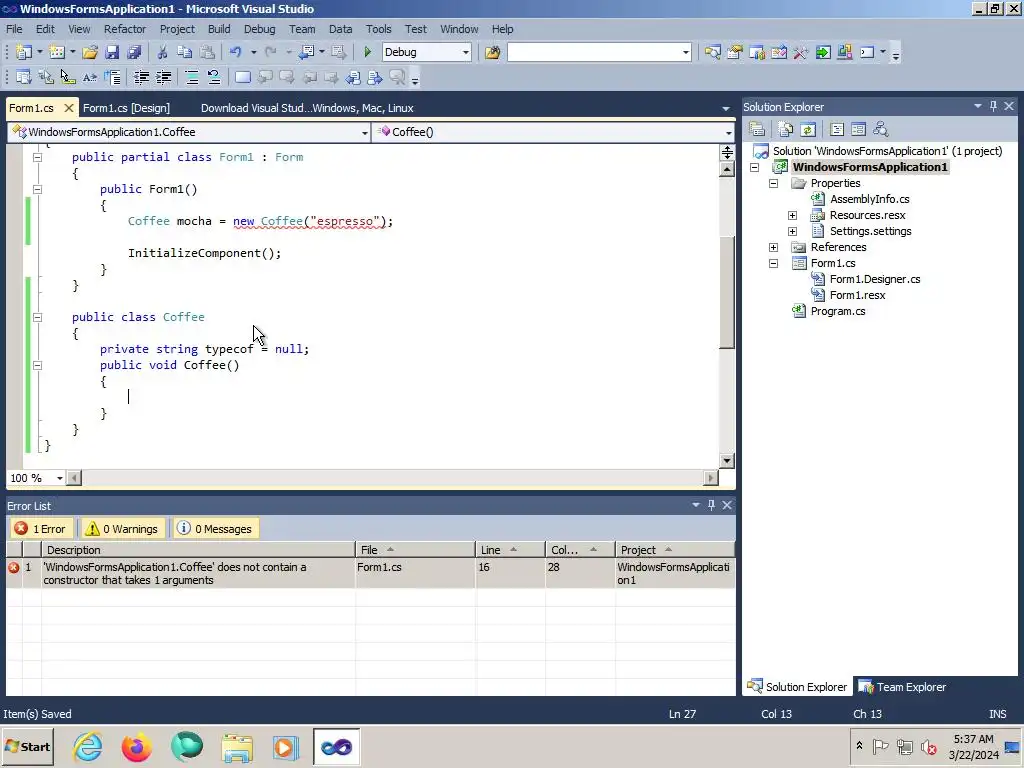Click the editor vertical scrollbar thumb
The image size is (1024, 768).
[727, 293]
